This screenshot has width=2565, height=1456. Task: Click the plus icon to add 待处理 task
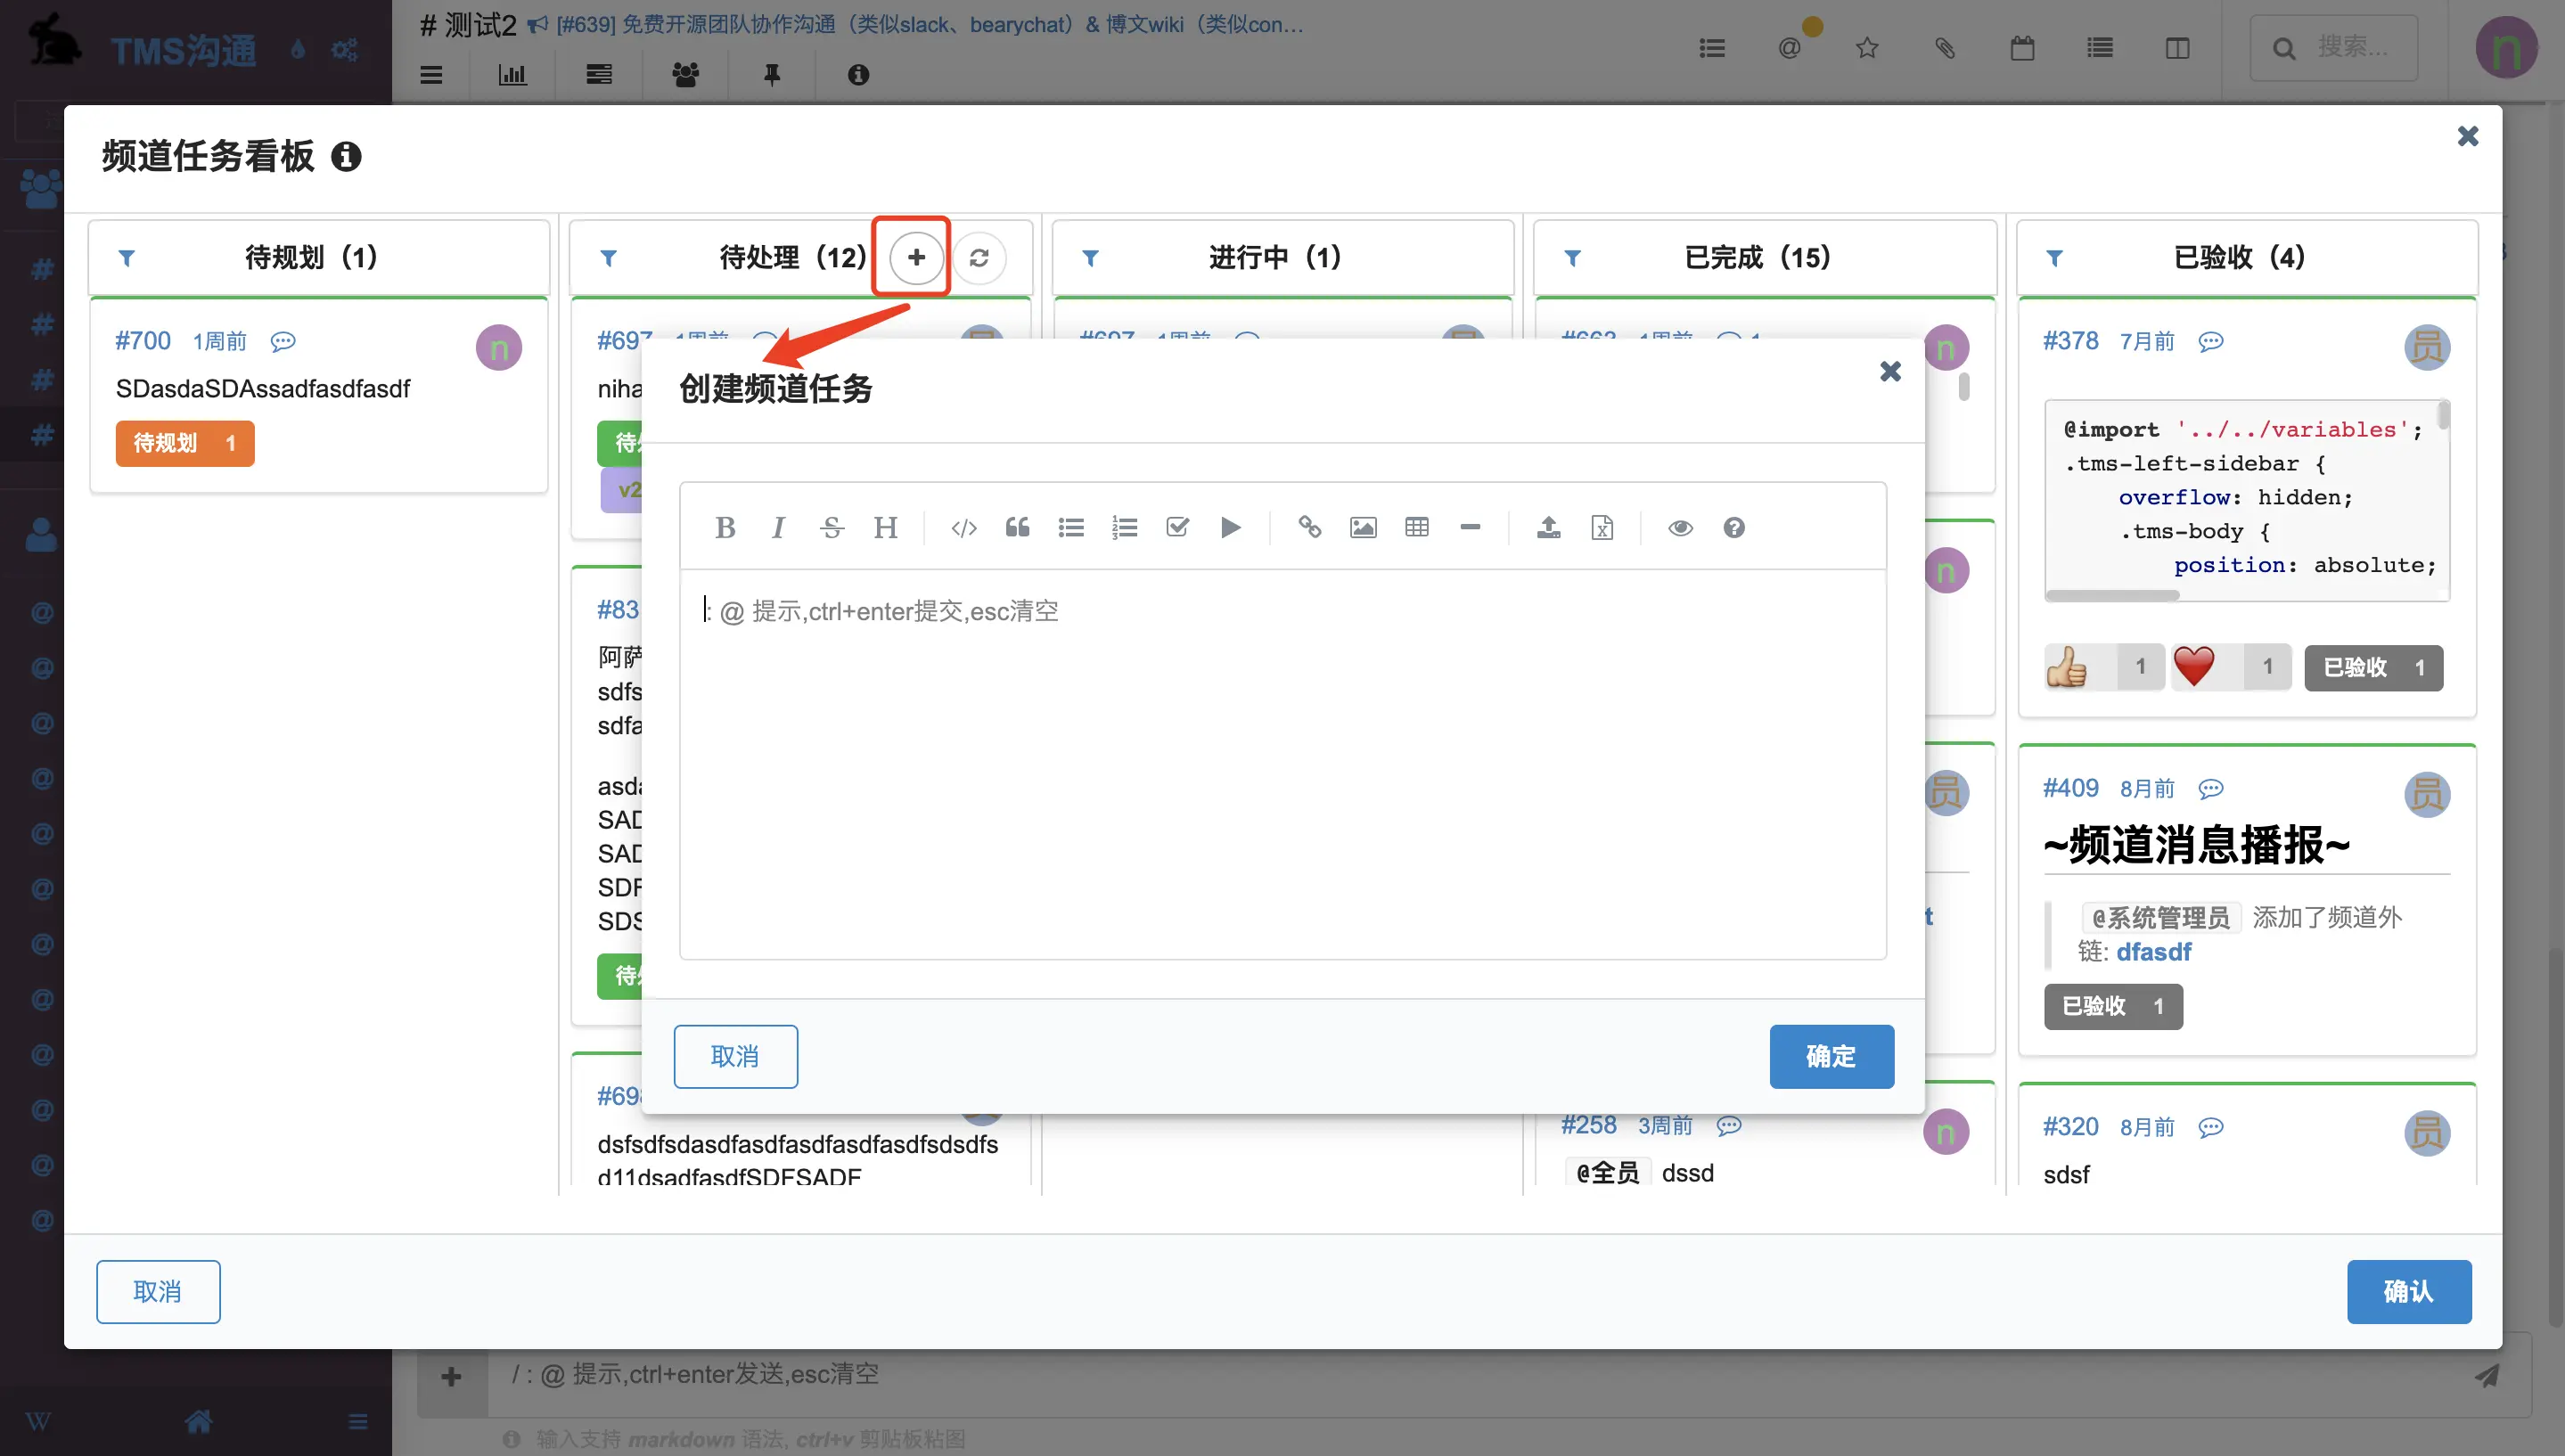click(916, 257)
